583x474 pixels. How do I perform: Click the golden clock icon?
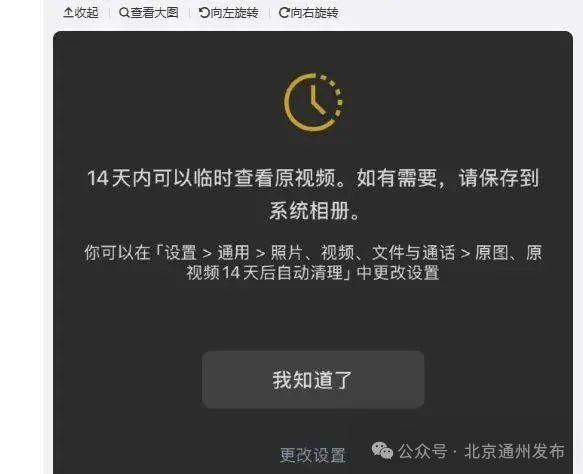(313, 103)
